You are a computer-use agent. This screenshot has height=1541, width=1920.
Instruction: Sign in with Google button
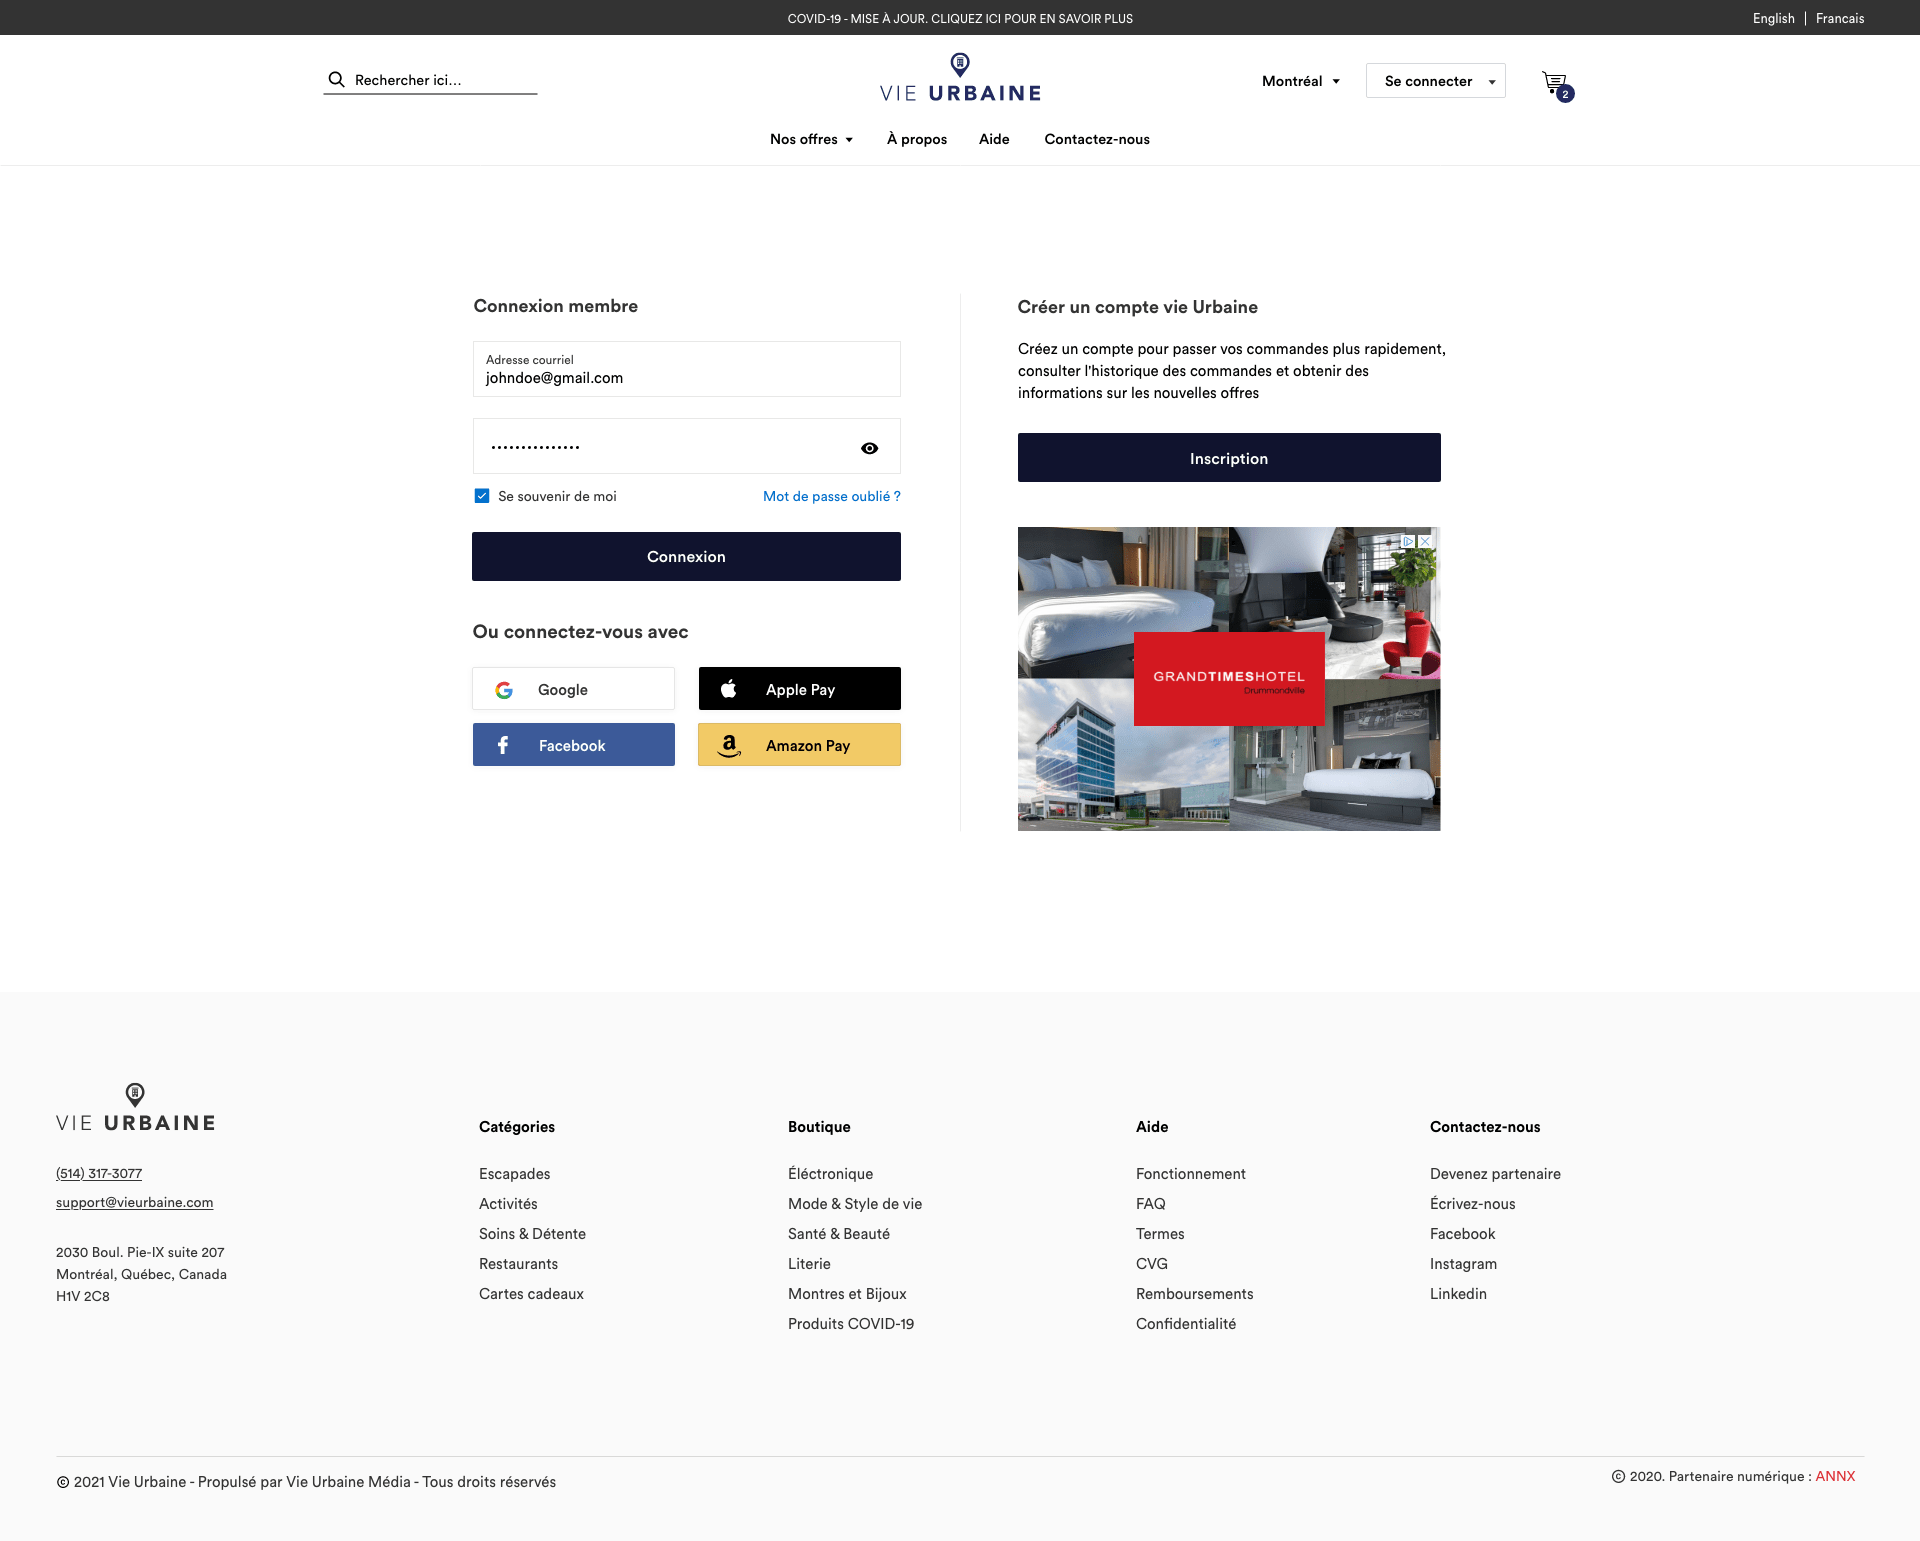pyautogui.click(x=574, y=689)
